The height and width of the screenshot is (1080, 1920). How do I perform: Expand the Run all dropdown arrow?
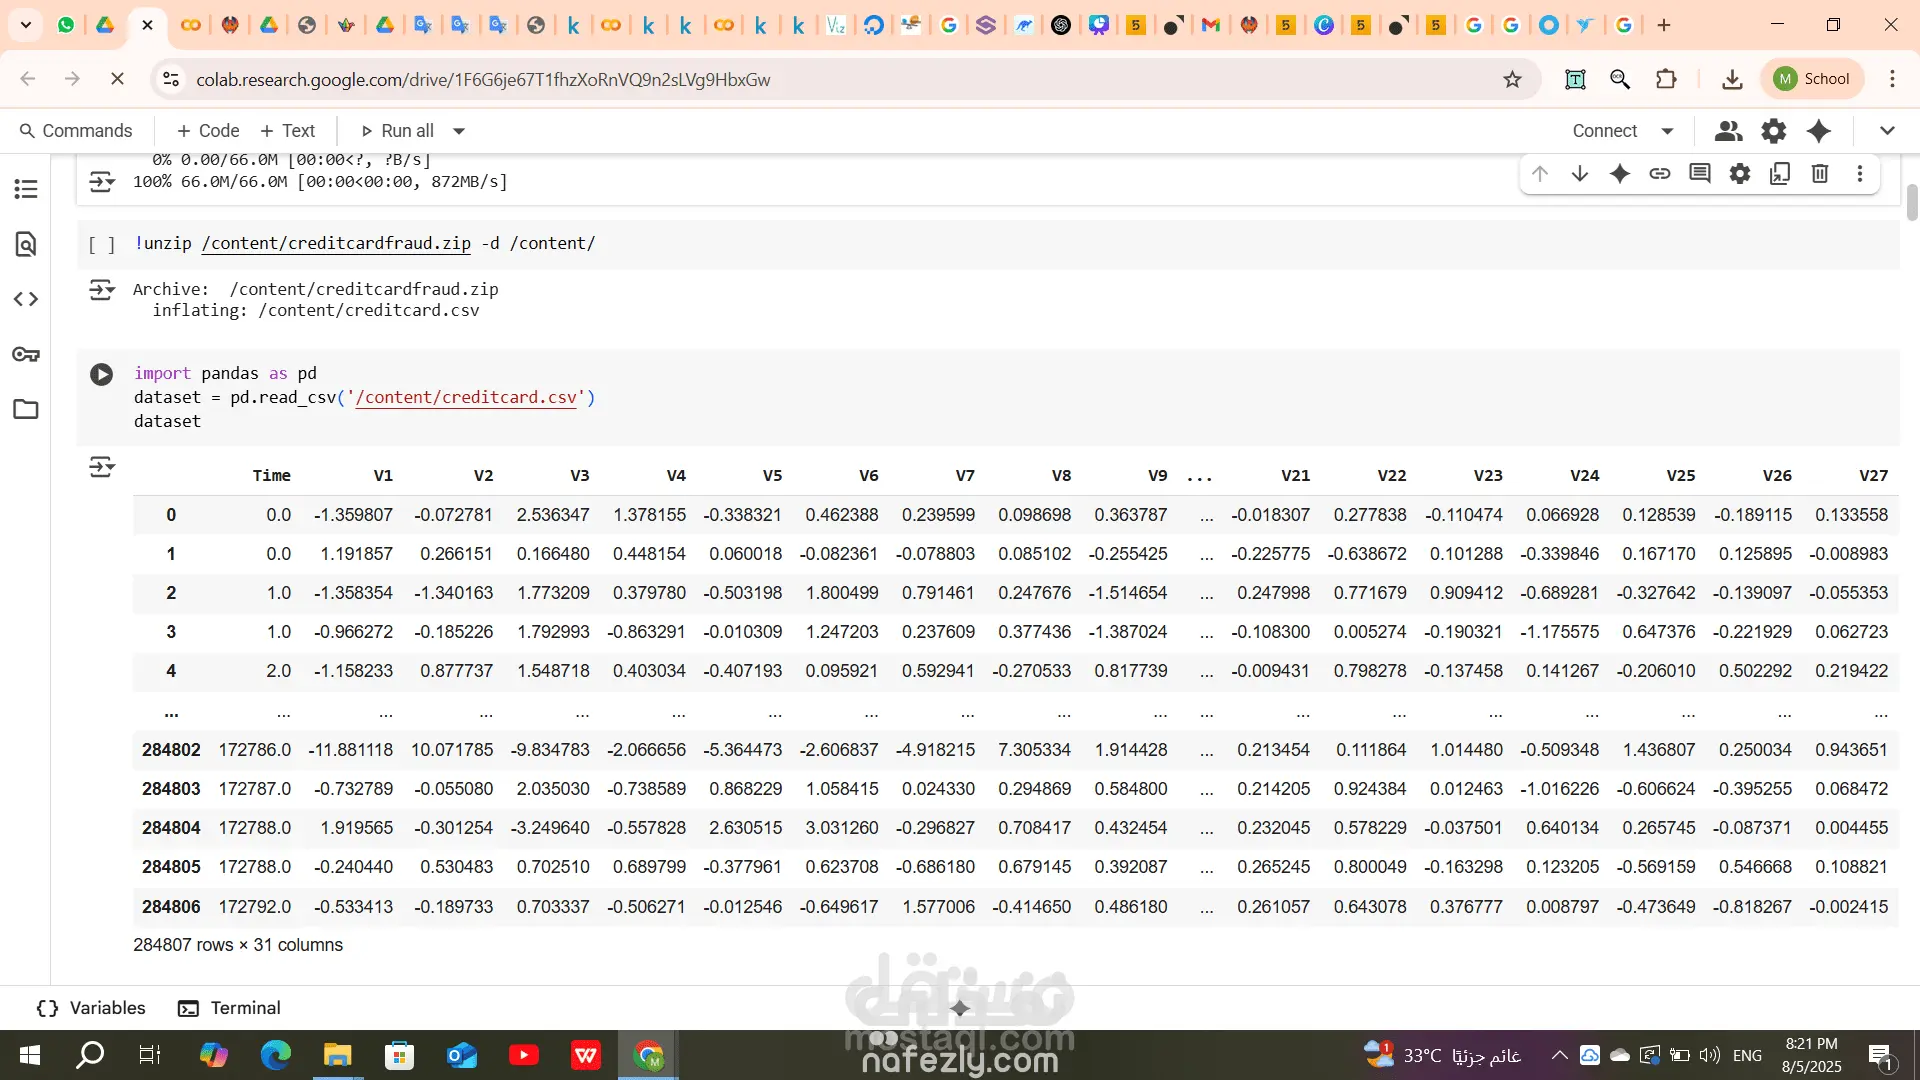tap(459, 131)
